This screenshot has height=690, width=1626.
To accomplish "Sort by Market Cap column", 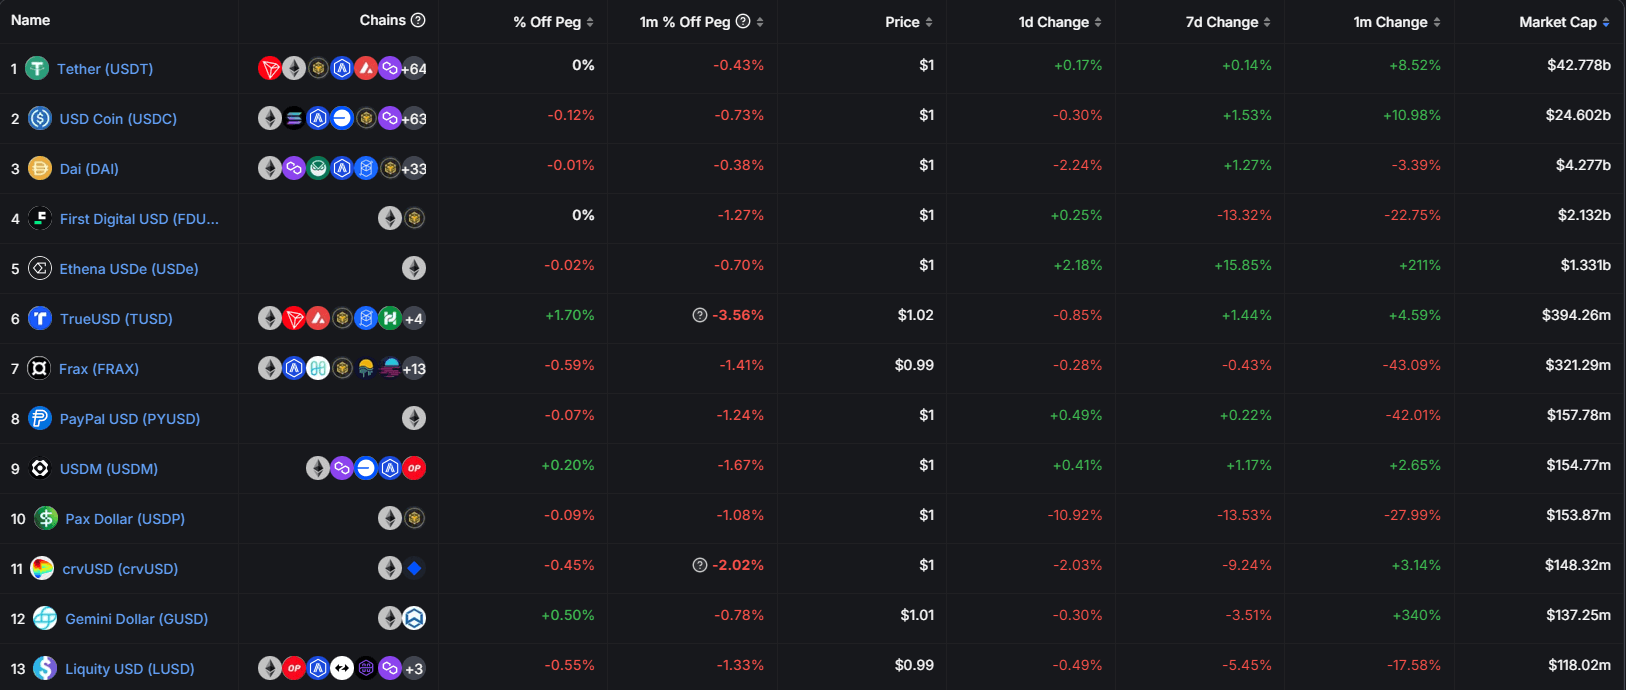I will [1564, 22].
